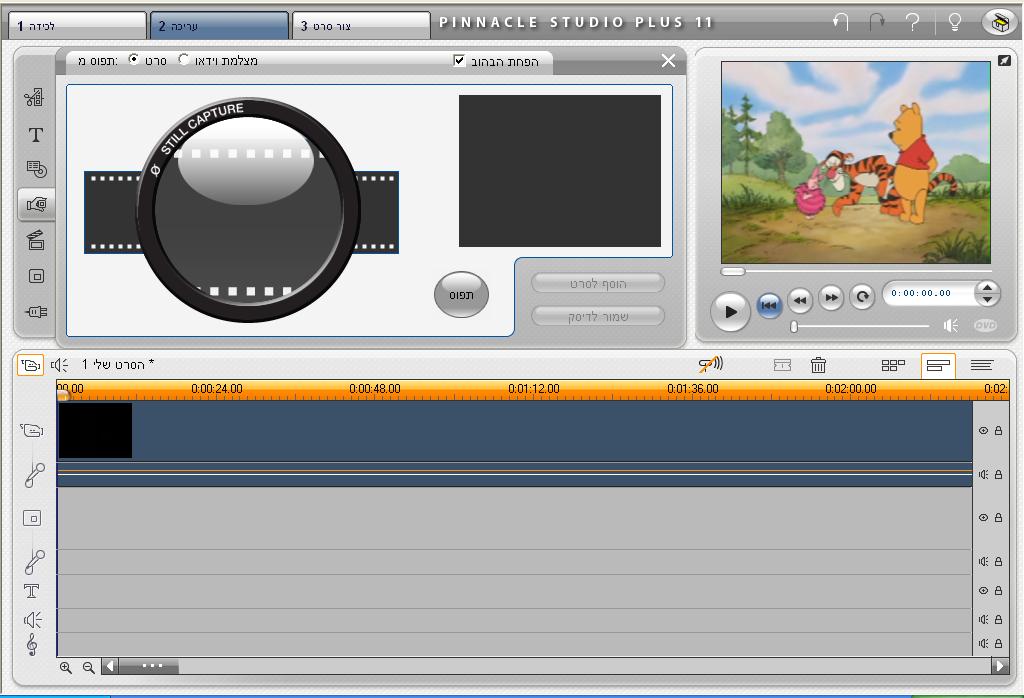Click the undo arrow in title bar
Image resolution: width=1024 pixels, height=698 pixels.
tap(840, 22)
